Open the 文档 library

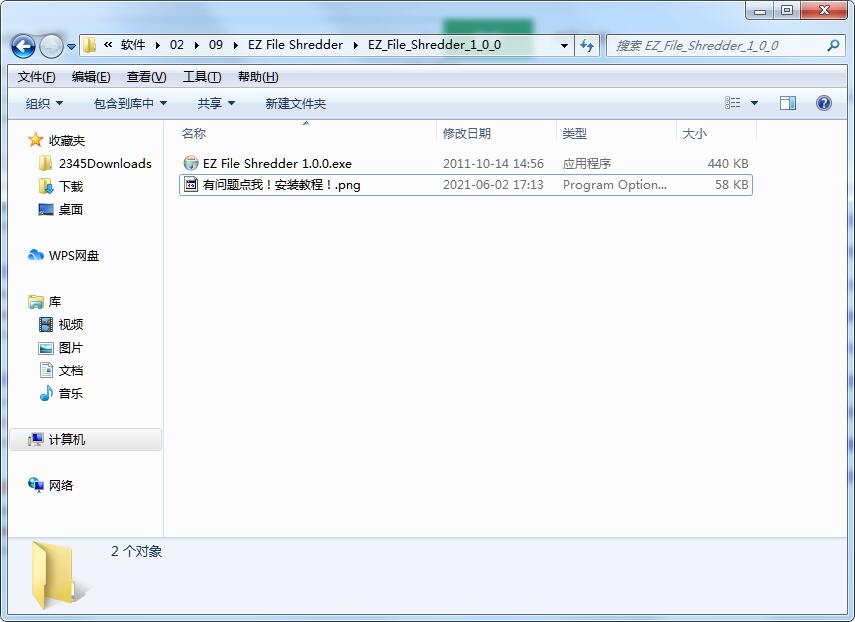tap(71, 371)
